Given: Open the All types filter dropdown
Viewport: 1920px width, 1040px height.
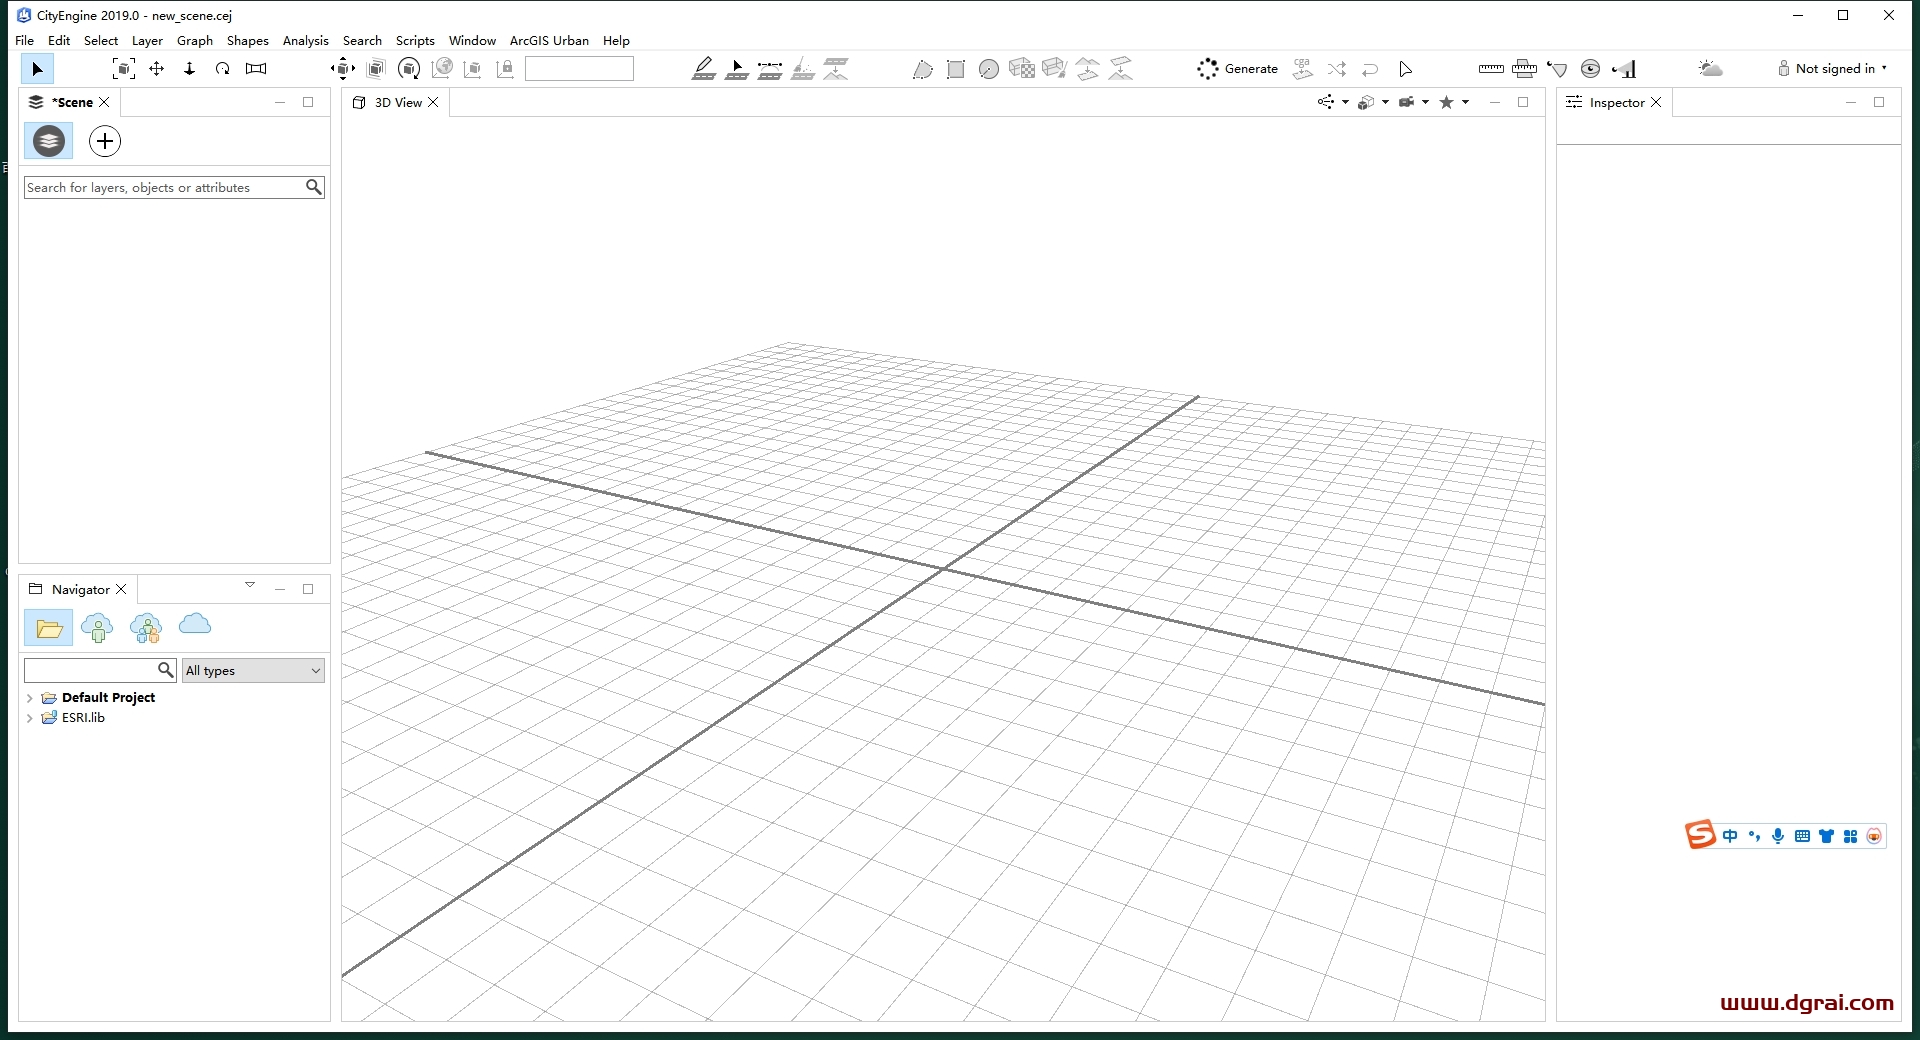Looking at the screenshot, I should (x=253, y=670).
